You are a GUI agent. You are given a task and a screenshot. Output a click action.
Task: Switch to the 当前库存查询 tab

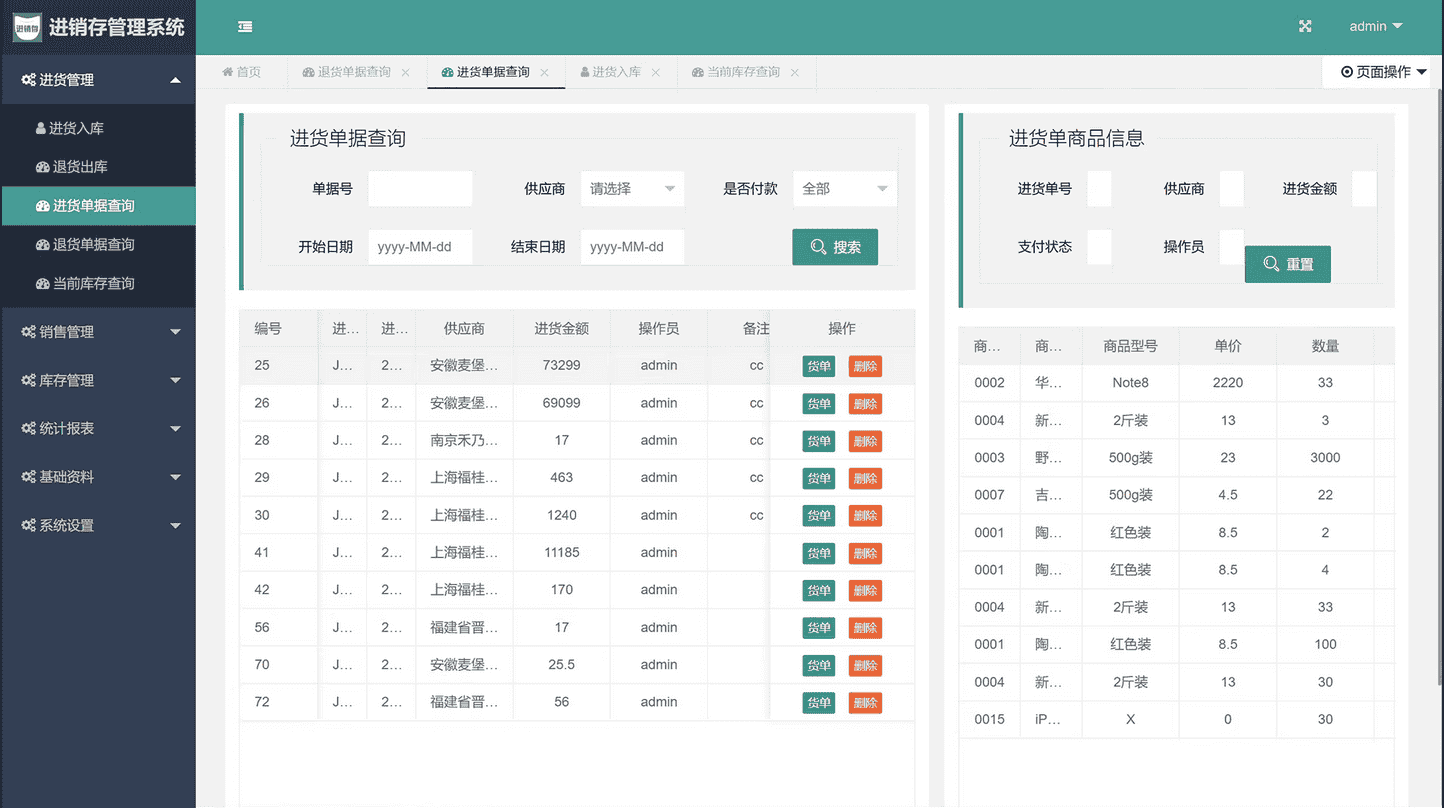pos(742,72)
